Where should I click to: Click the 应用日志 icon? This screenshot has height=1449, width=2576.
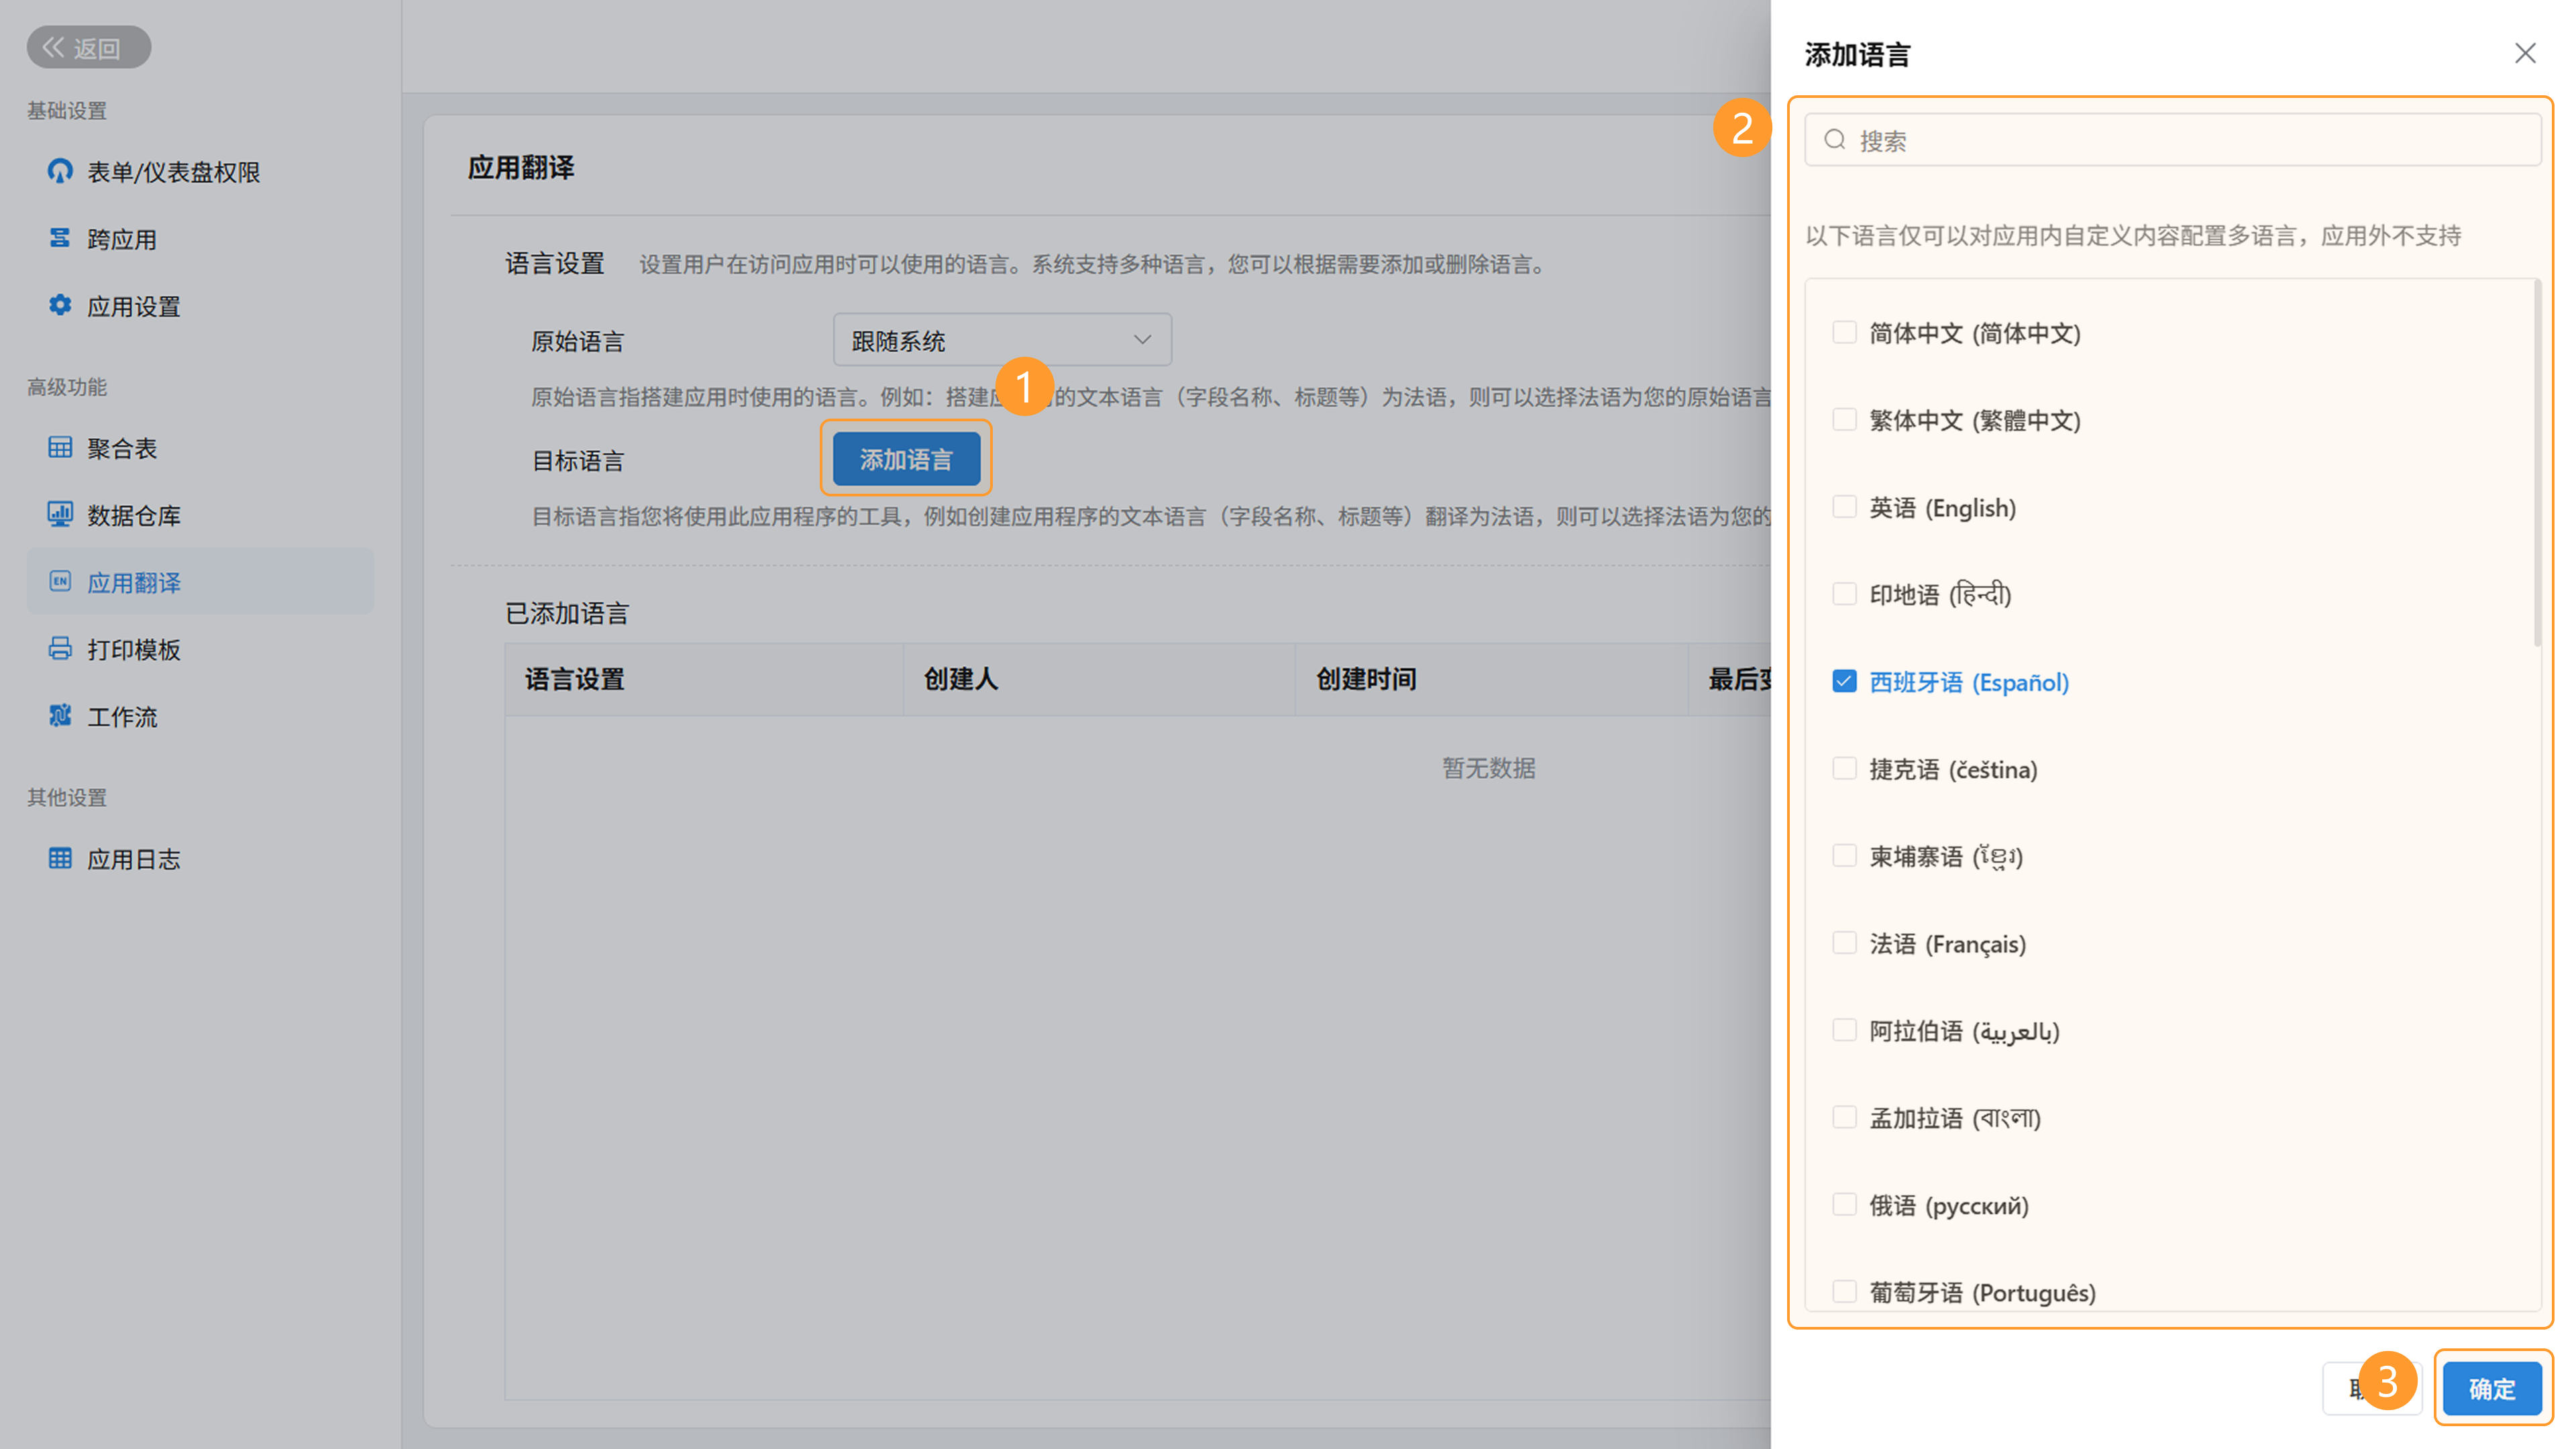click(60, 858)
